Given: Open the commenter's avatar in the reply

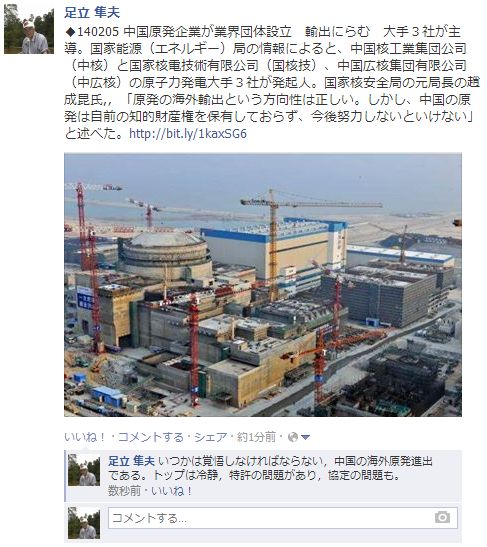Looking at the screenshot, I should click(84, 470).
